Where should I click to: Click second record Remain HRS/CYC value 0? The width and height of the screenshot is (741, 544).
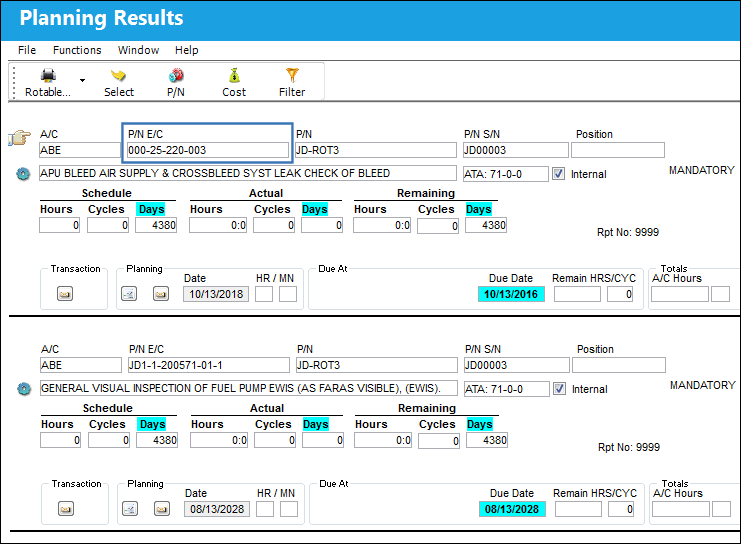(x=621, y=509)
